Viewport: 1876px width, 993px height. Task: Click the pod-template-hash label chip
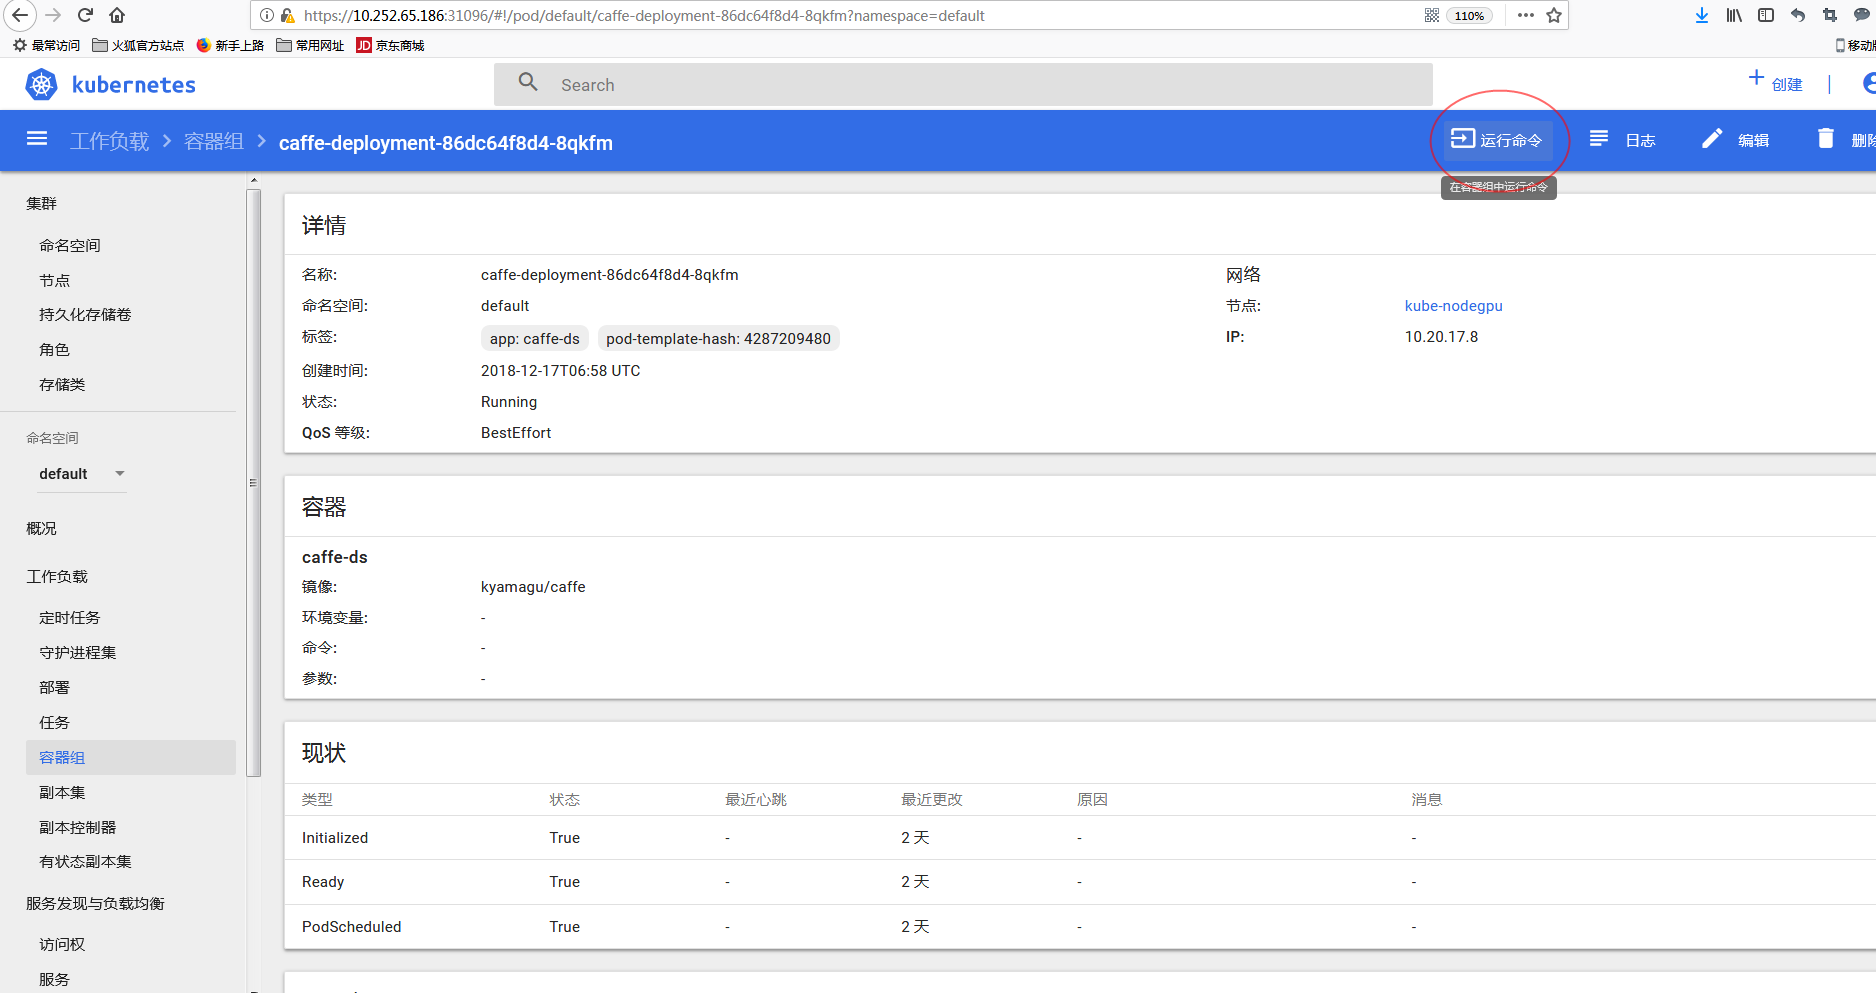click(718, 339)
